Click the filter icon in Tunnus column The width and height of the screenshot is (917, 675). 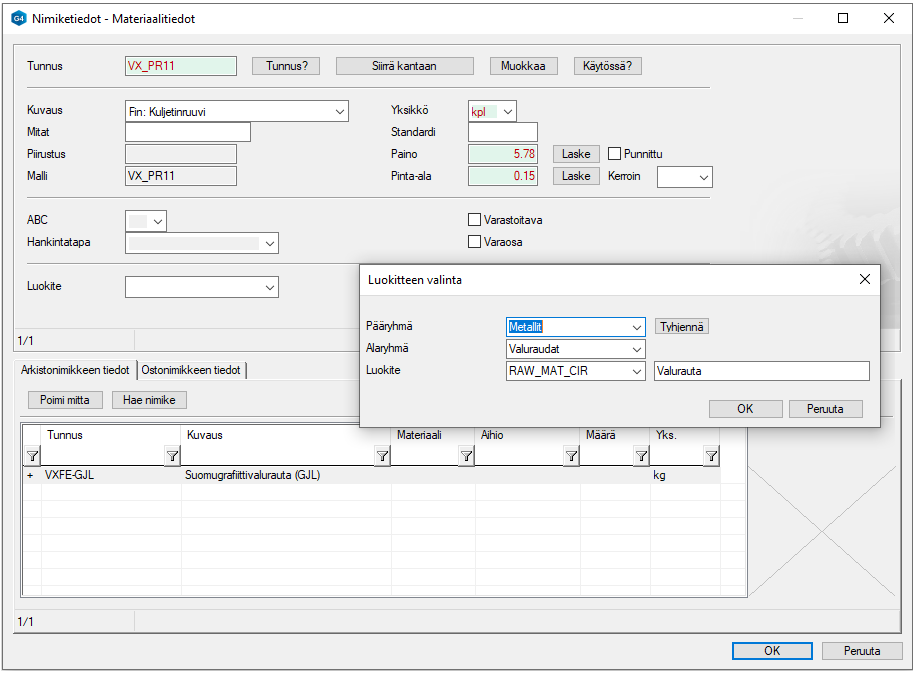[x=171, y=456]
